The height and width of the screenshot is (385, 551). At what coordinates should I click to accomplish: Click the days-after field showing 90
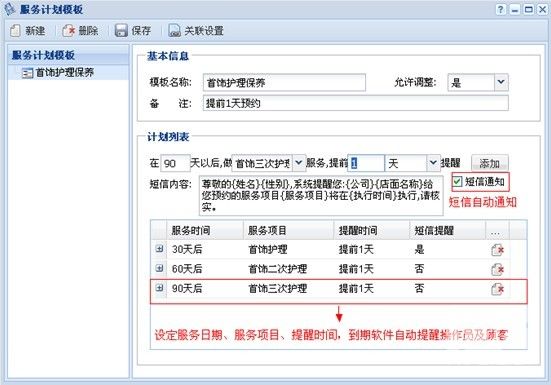click(x=175, y=163)
